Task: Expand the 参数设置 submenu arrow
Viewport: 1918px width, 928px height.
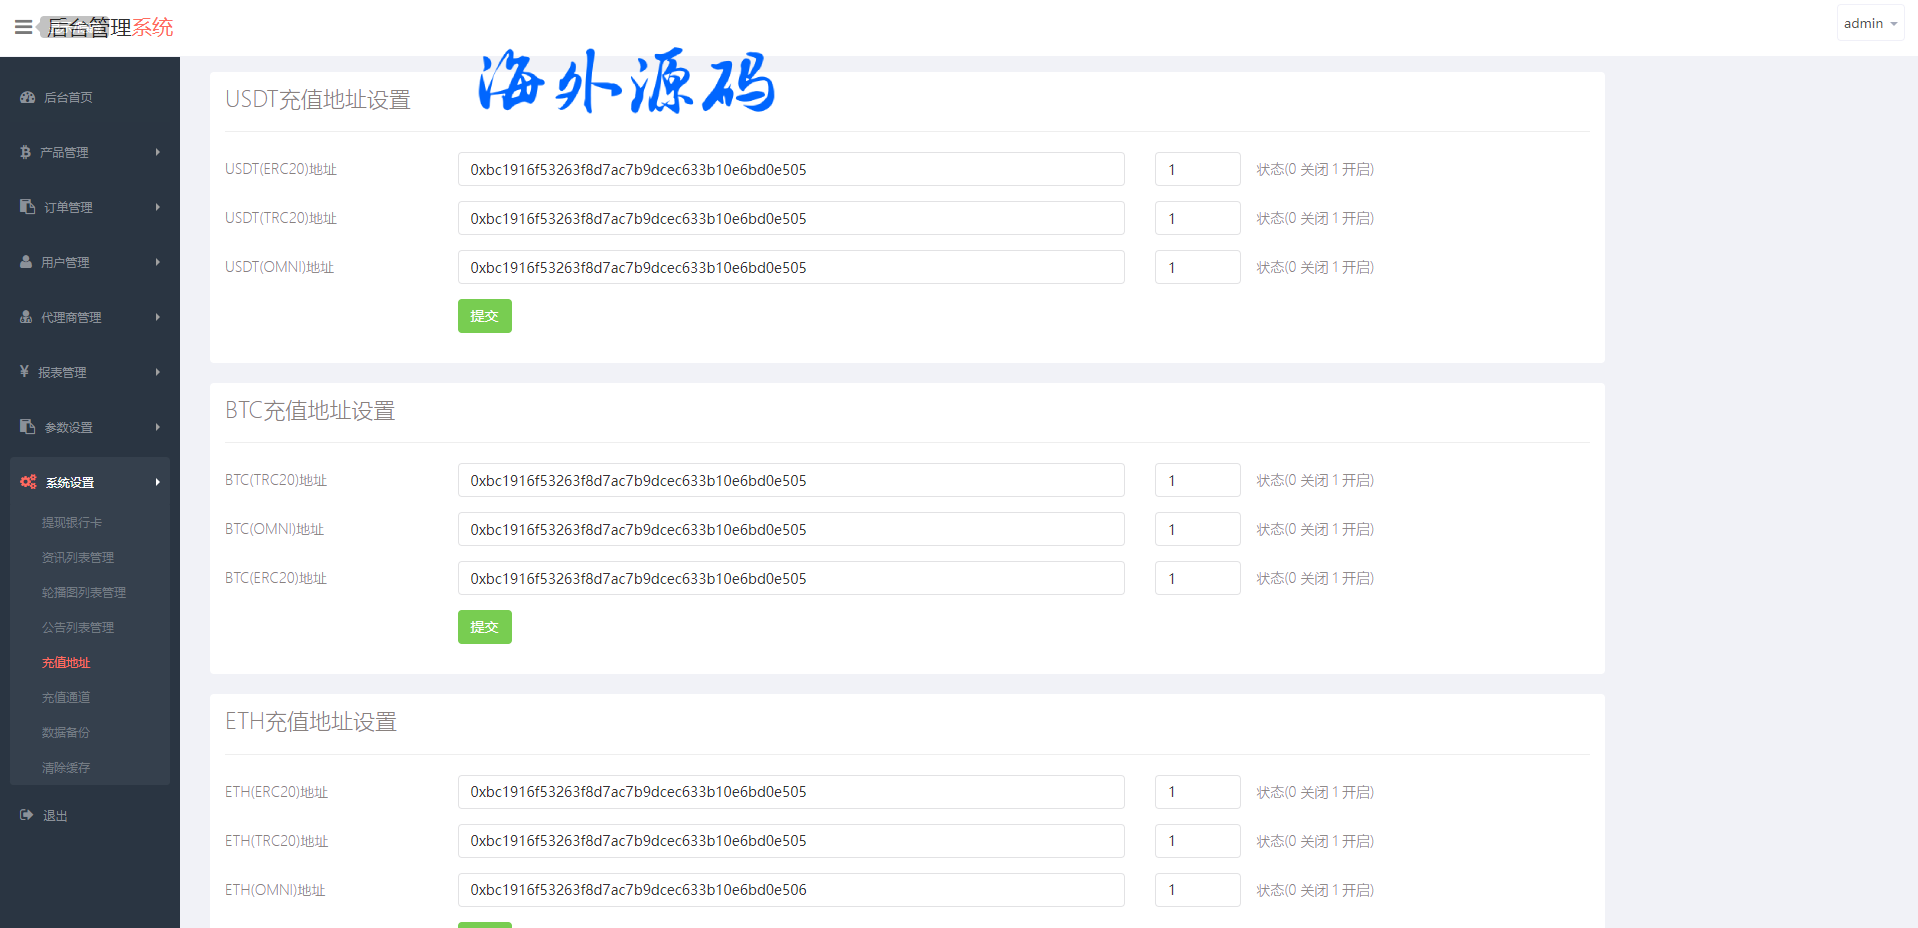Action: tap(157, 427)
